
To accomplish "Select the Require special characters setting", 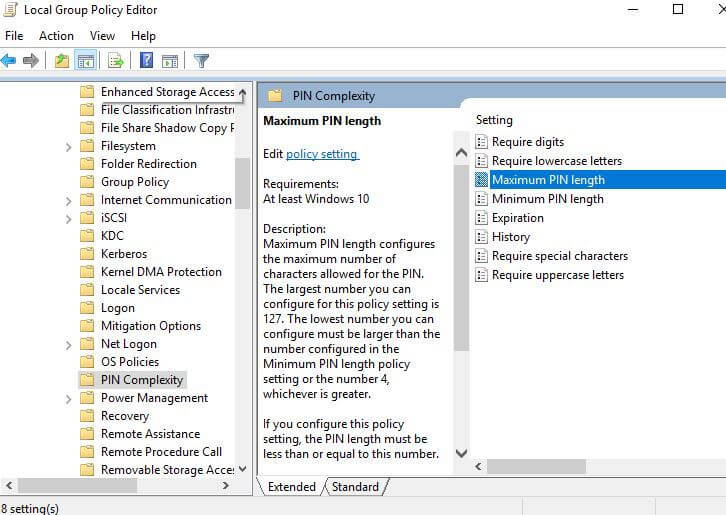I will 559,256.
